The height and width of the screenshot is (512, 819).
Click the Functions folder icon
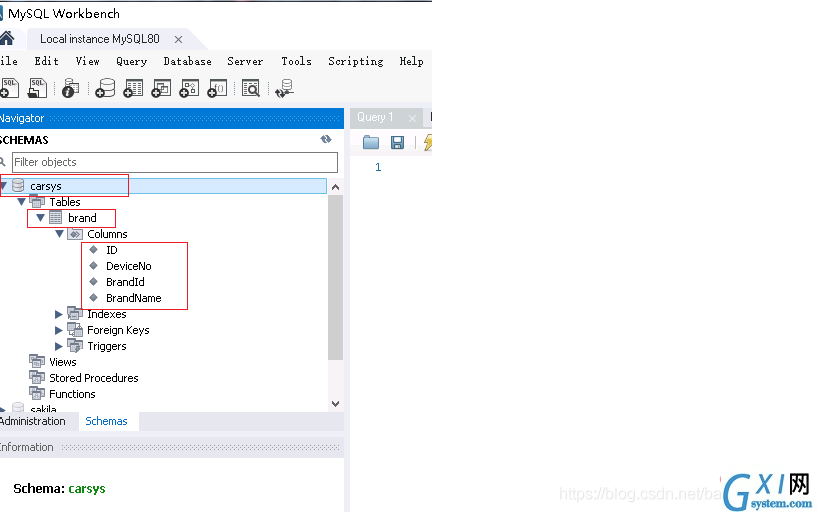[x=37, y=393]
